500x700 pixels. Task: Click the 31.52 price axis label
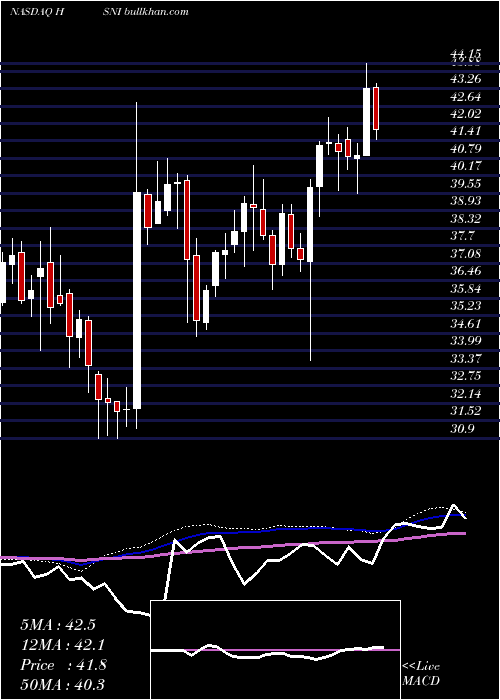point(467,411)
